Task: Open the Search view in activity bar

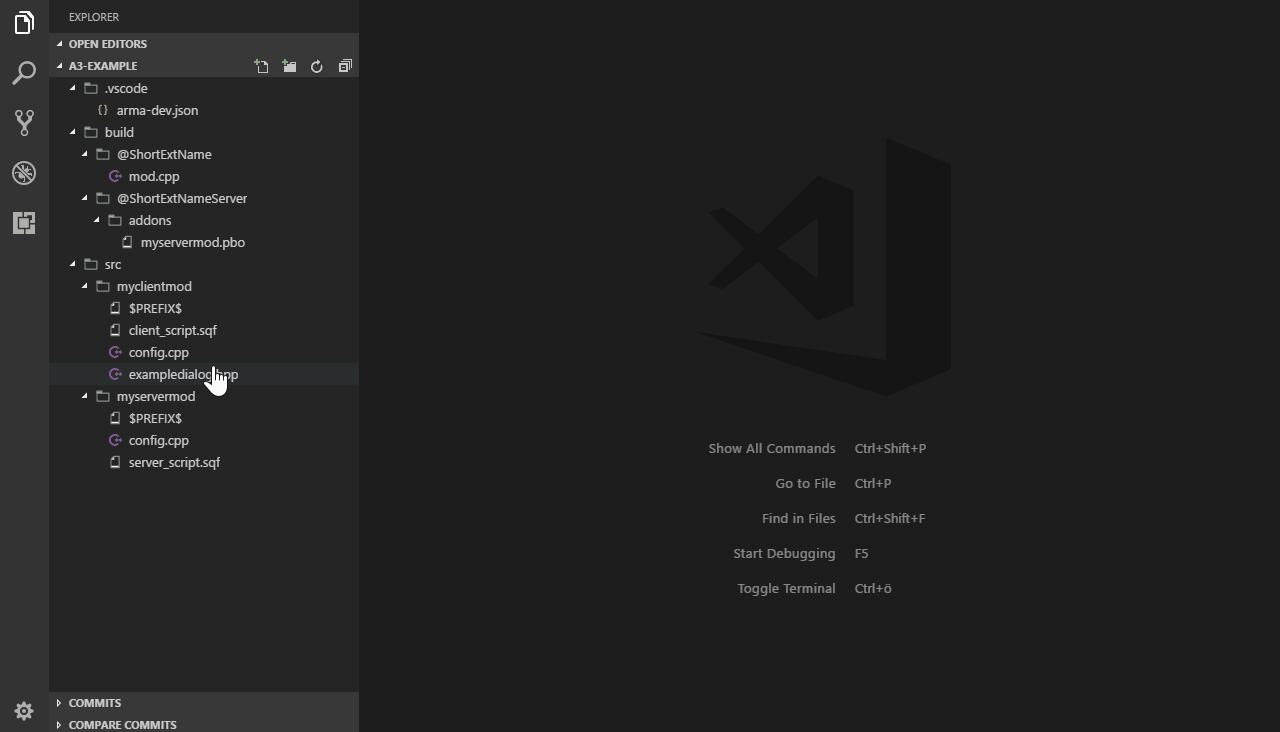Action: (x=24, y=73)
